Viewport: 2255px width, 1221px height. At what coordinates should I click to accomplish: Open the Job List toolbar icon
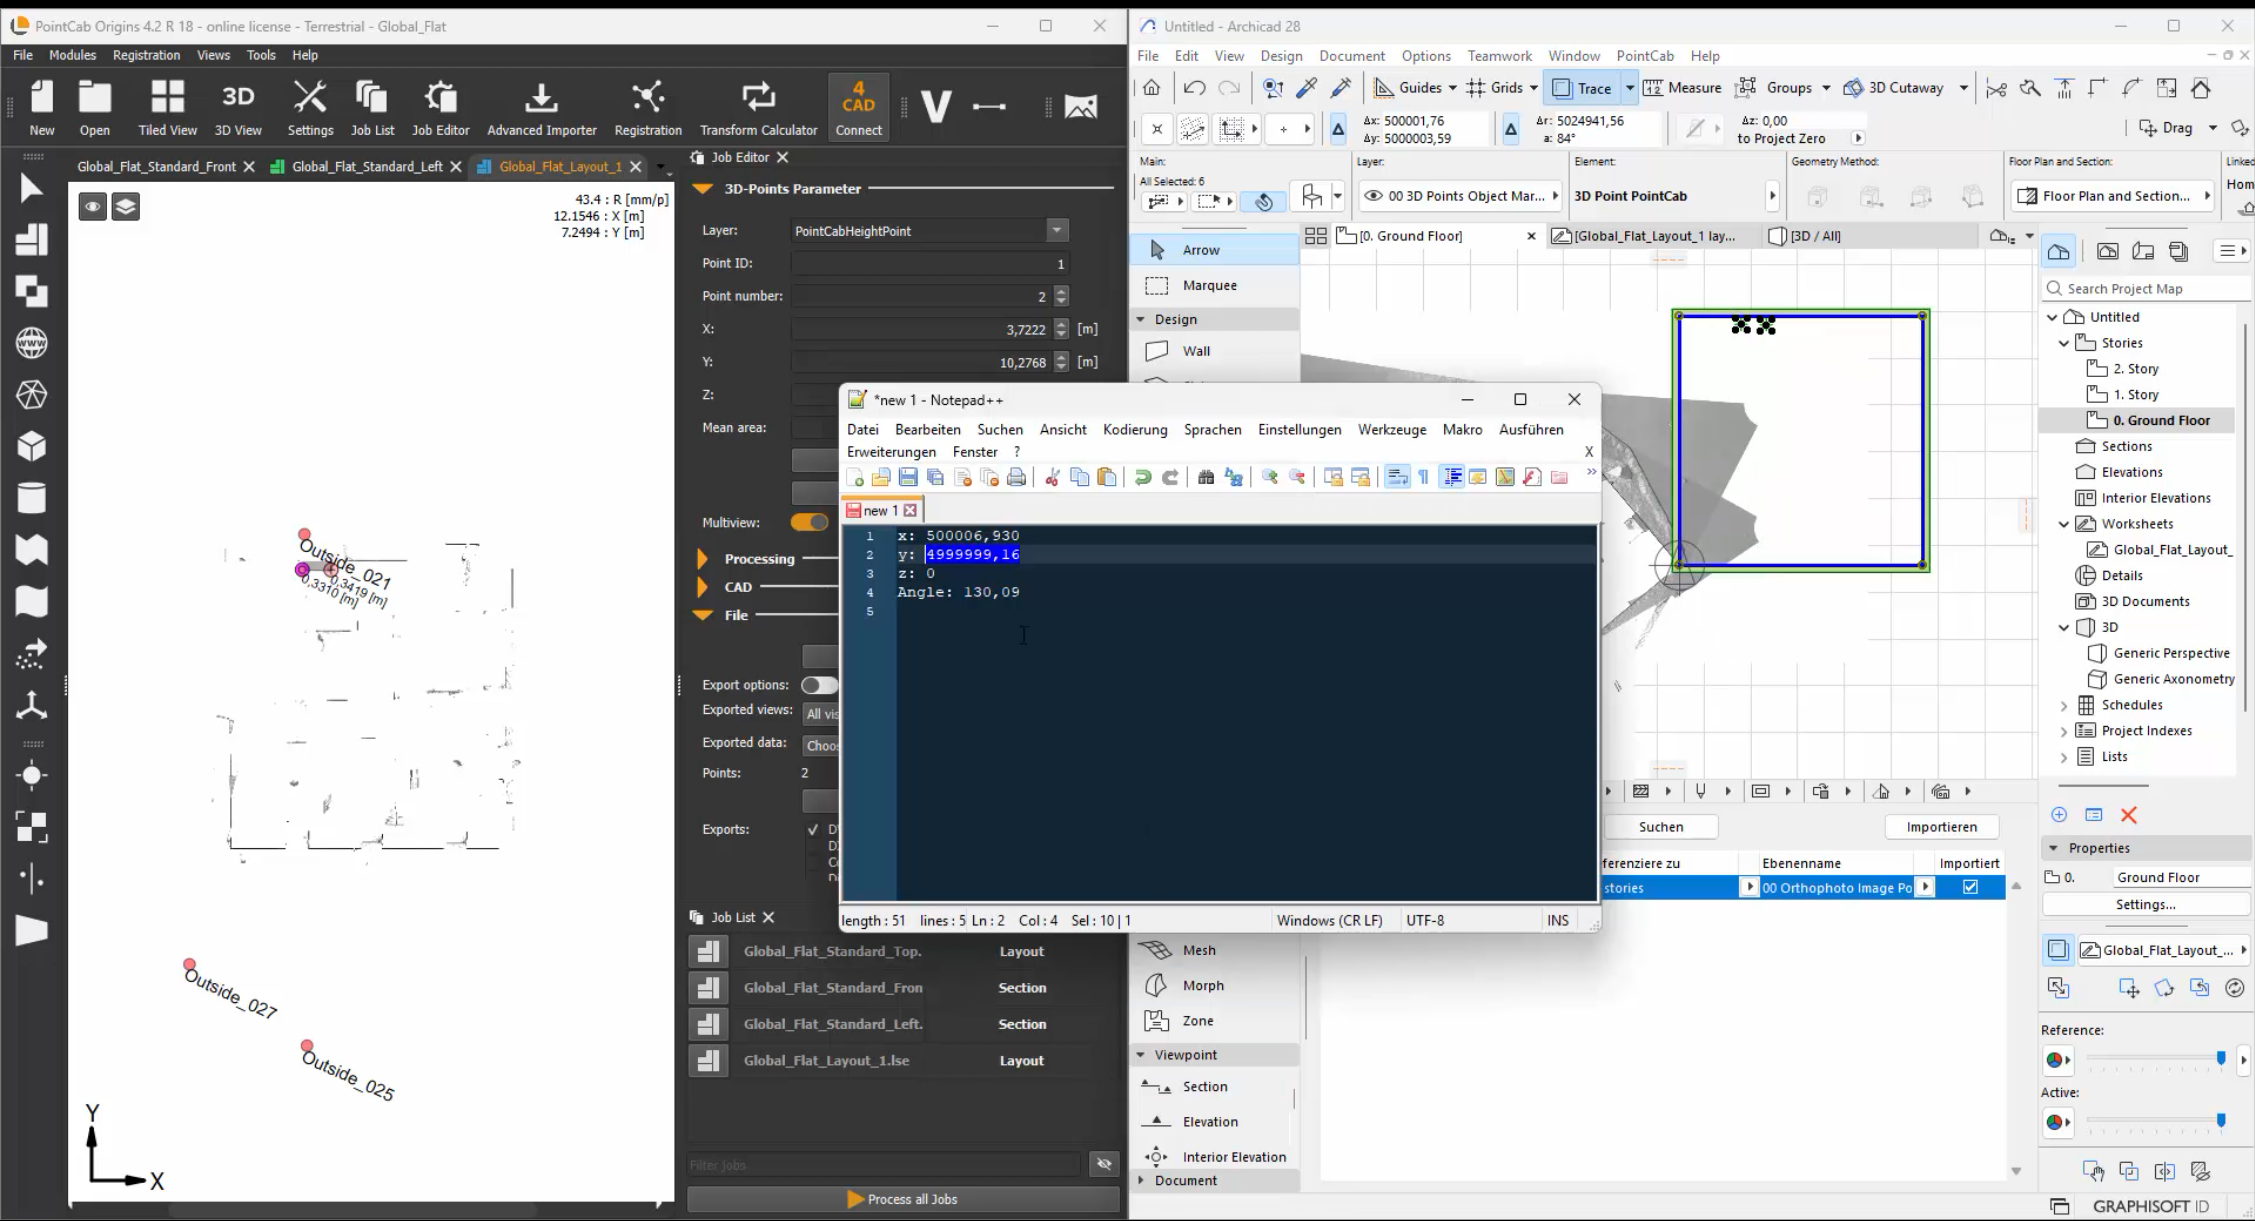(x=372, y=107)
